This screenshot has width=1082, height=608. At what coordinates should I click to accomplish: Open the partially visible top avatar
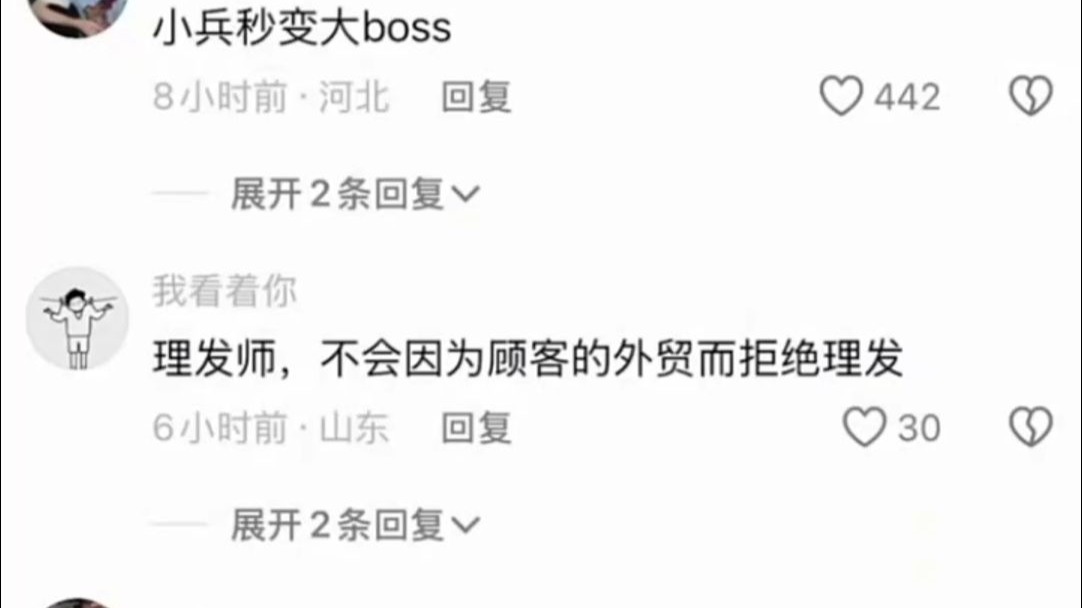[x=77, y=15]
